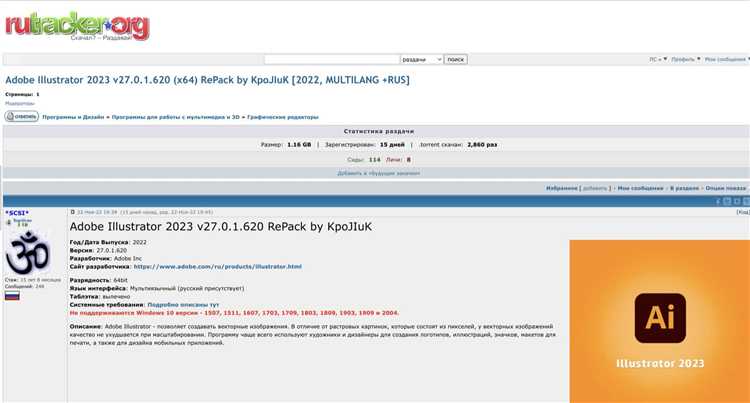
Task: Select the 'Статистика раздачи' heading
Action: (x=378, y=131)
